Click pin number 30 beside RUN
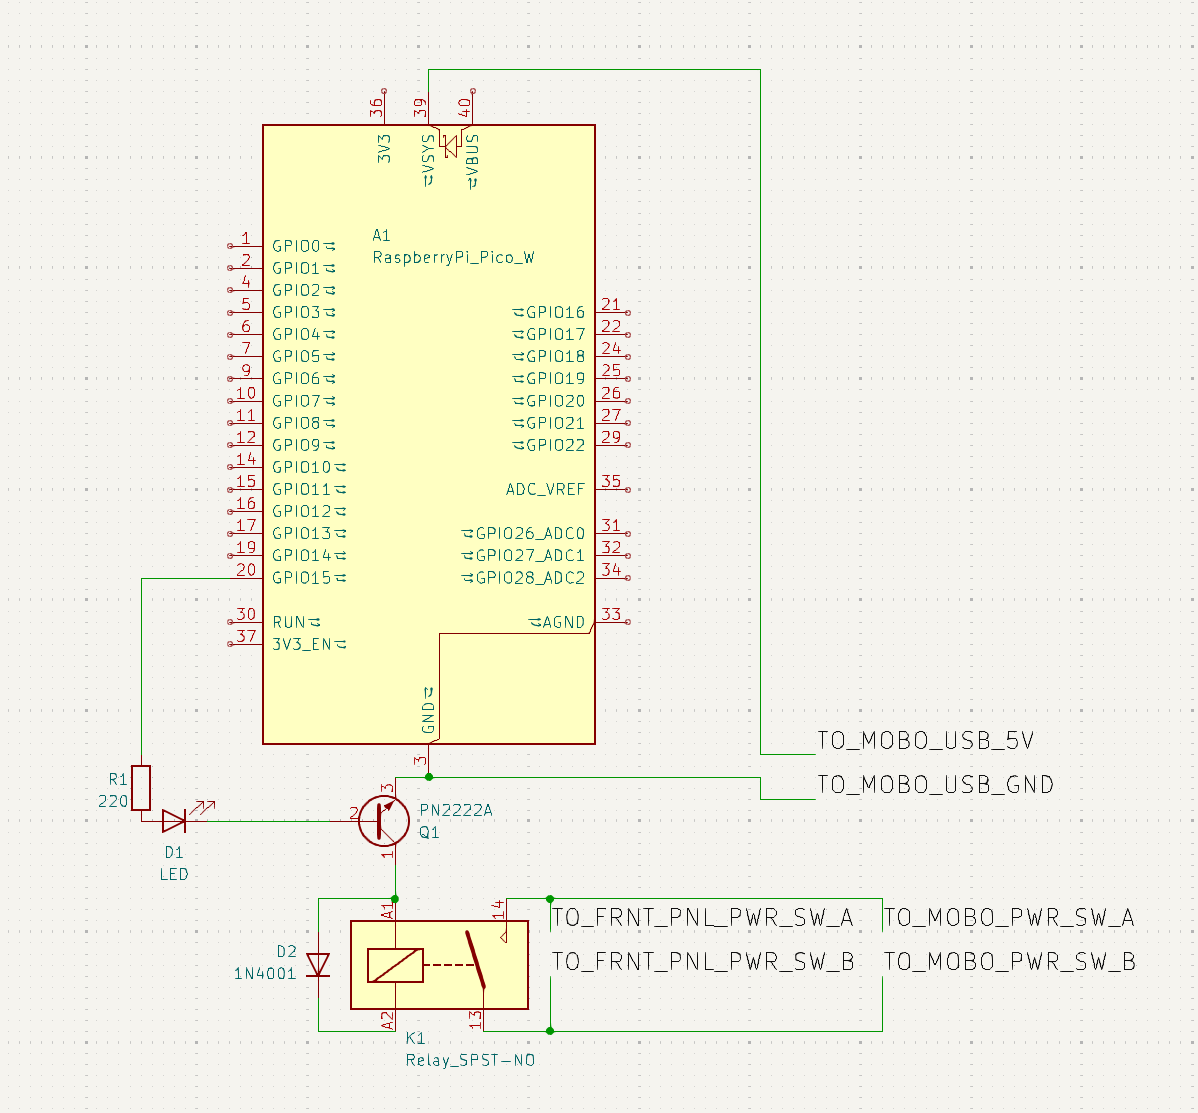Viewport: 1198px width, 1113px height. coord(246,614)
